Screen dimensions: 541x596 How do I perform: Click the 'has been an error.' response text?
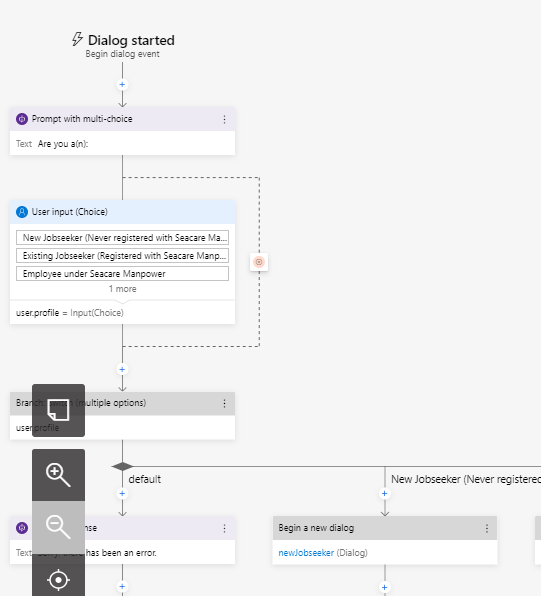click(121, 553)
